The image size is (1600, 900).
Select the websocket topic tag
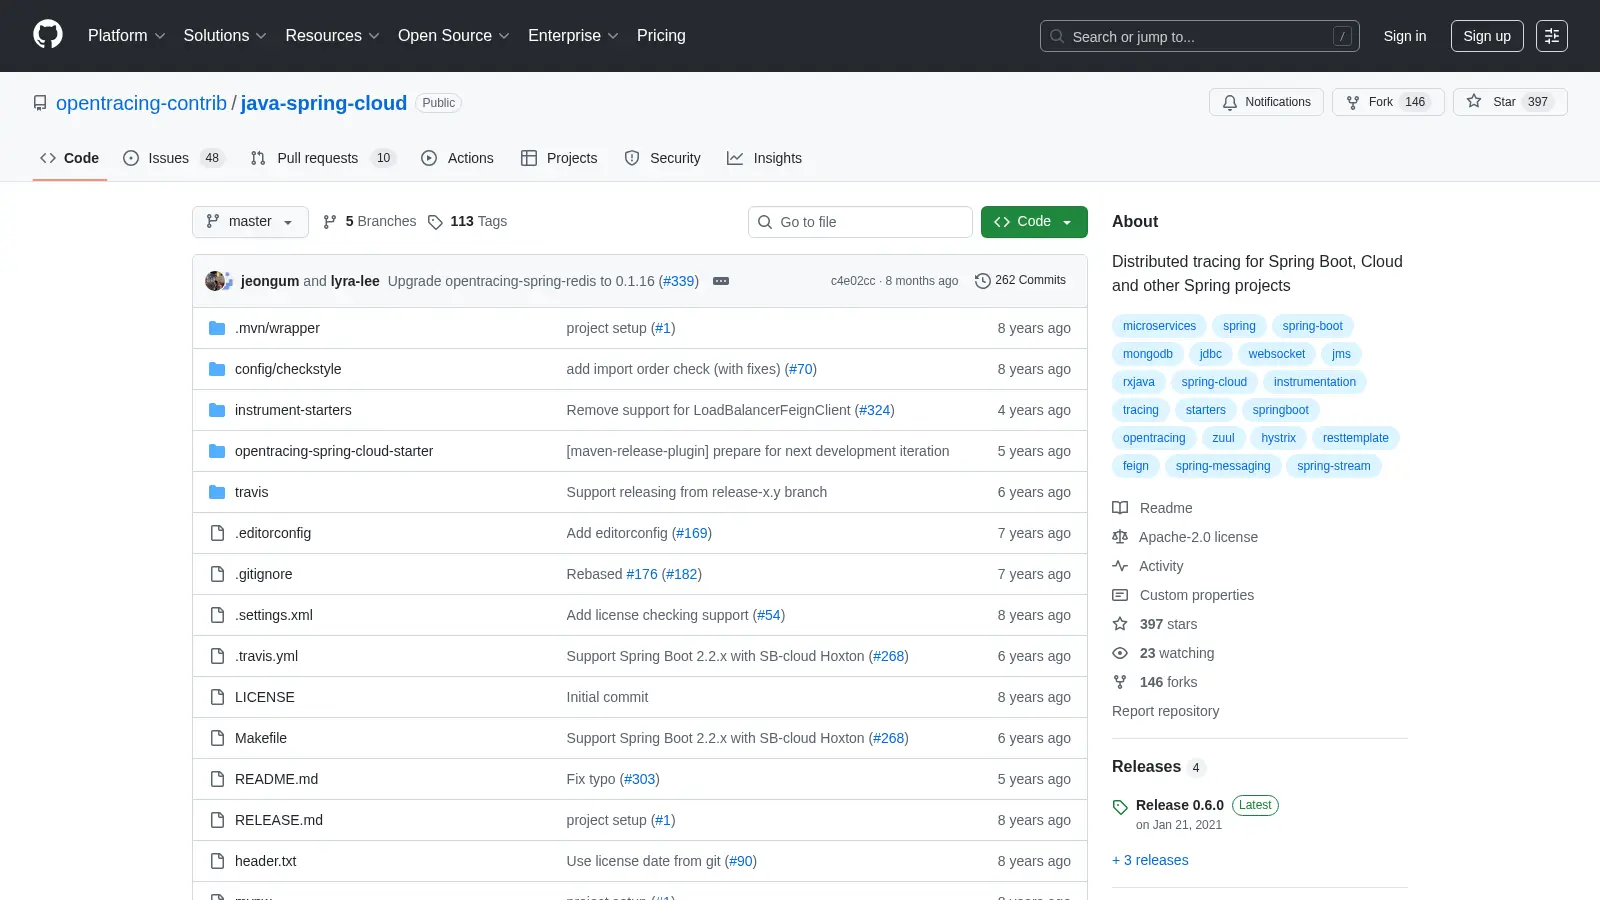(1276, 354)
